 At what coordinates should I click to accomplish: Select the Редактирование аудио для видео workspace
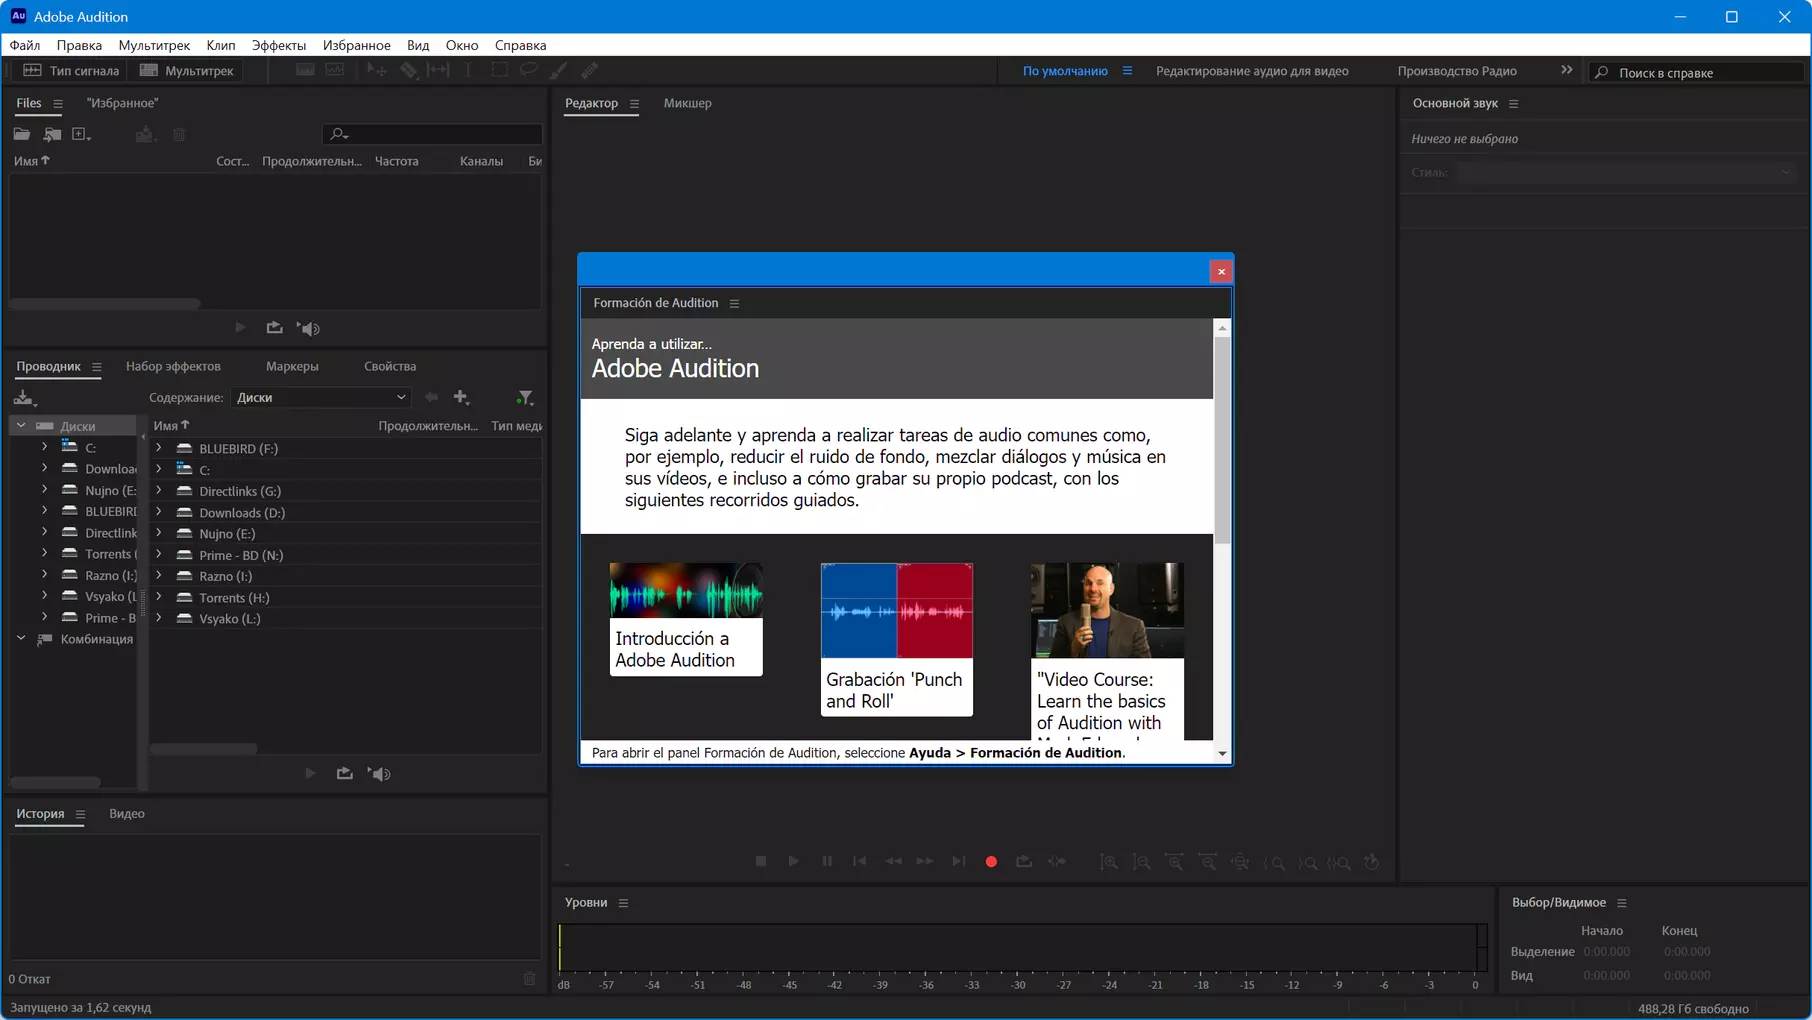pos(1252,71)
